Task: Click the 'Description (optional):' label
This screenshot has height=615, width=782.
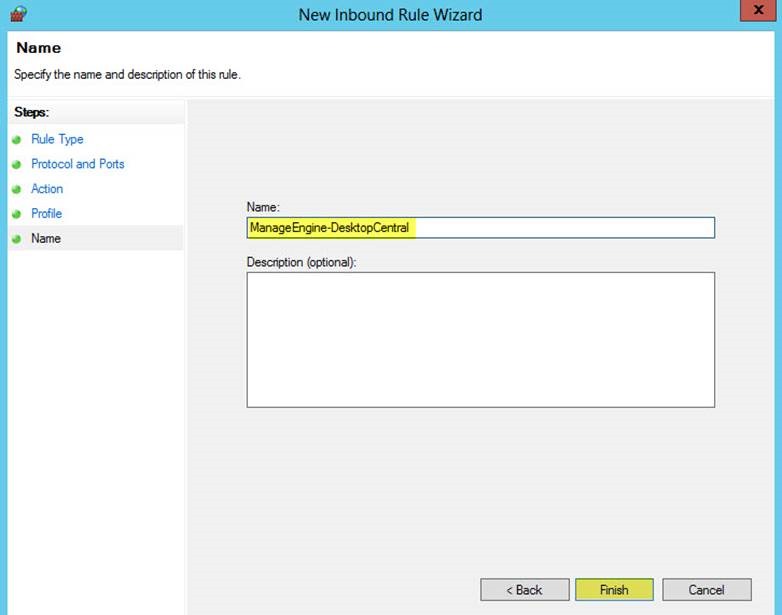Action: [301, 262]
